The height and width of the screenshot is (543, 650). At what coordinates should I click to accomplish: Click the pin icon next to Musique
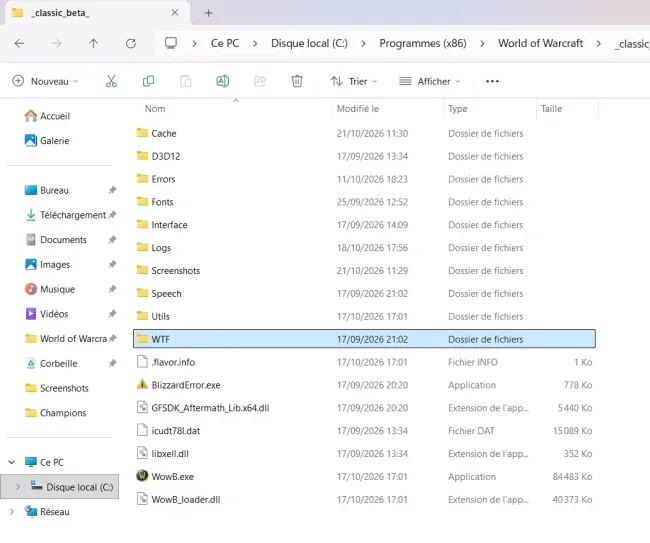pyautogui.click(x=112, y=289)
